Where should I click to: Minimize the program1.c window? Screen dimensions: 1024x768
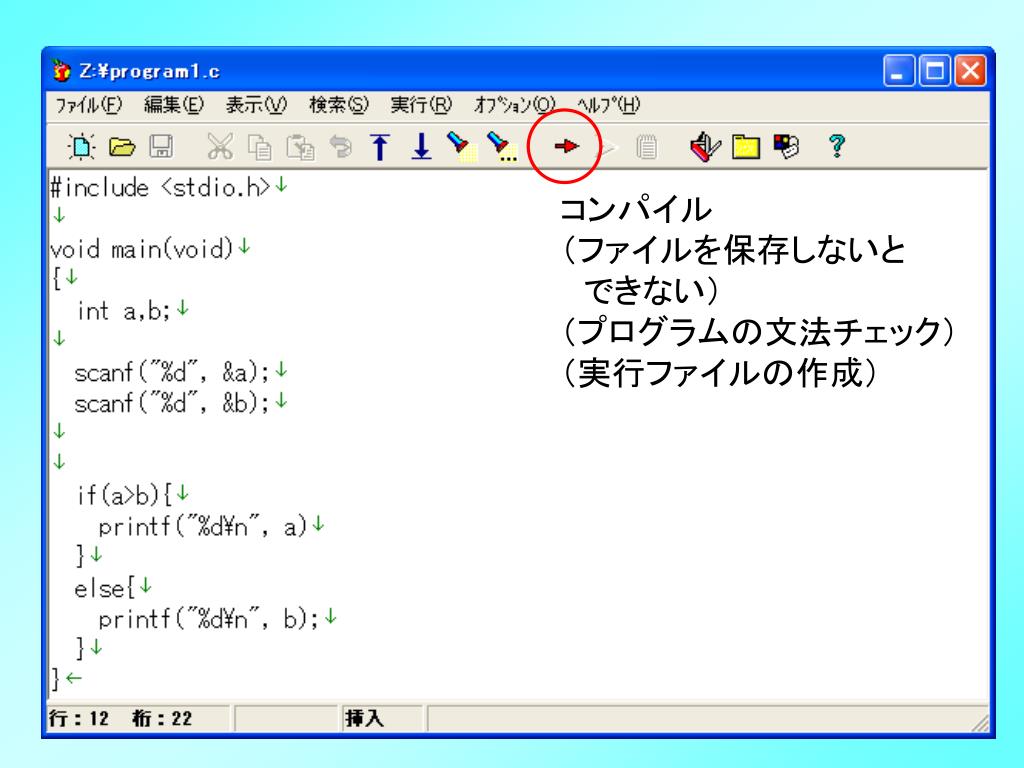click(899, 71)
